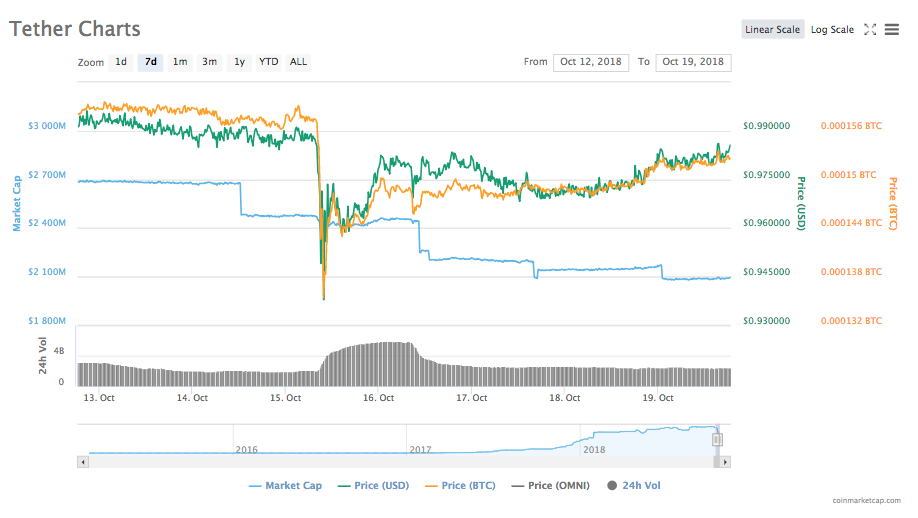Toggle 24h Vol series in legend
This screenshot has height=518, width=918.
click(634, 485)
